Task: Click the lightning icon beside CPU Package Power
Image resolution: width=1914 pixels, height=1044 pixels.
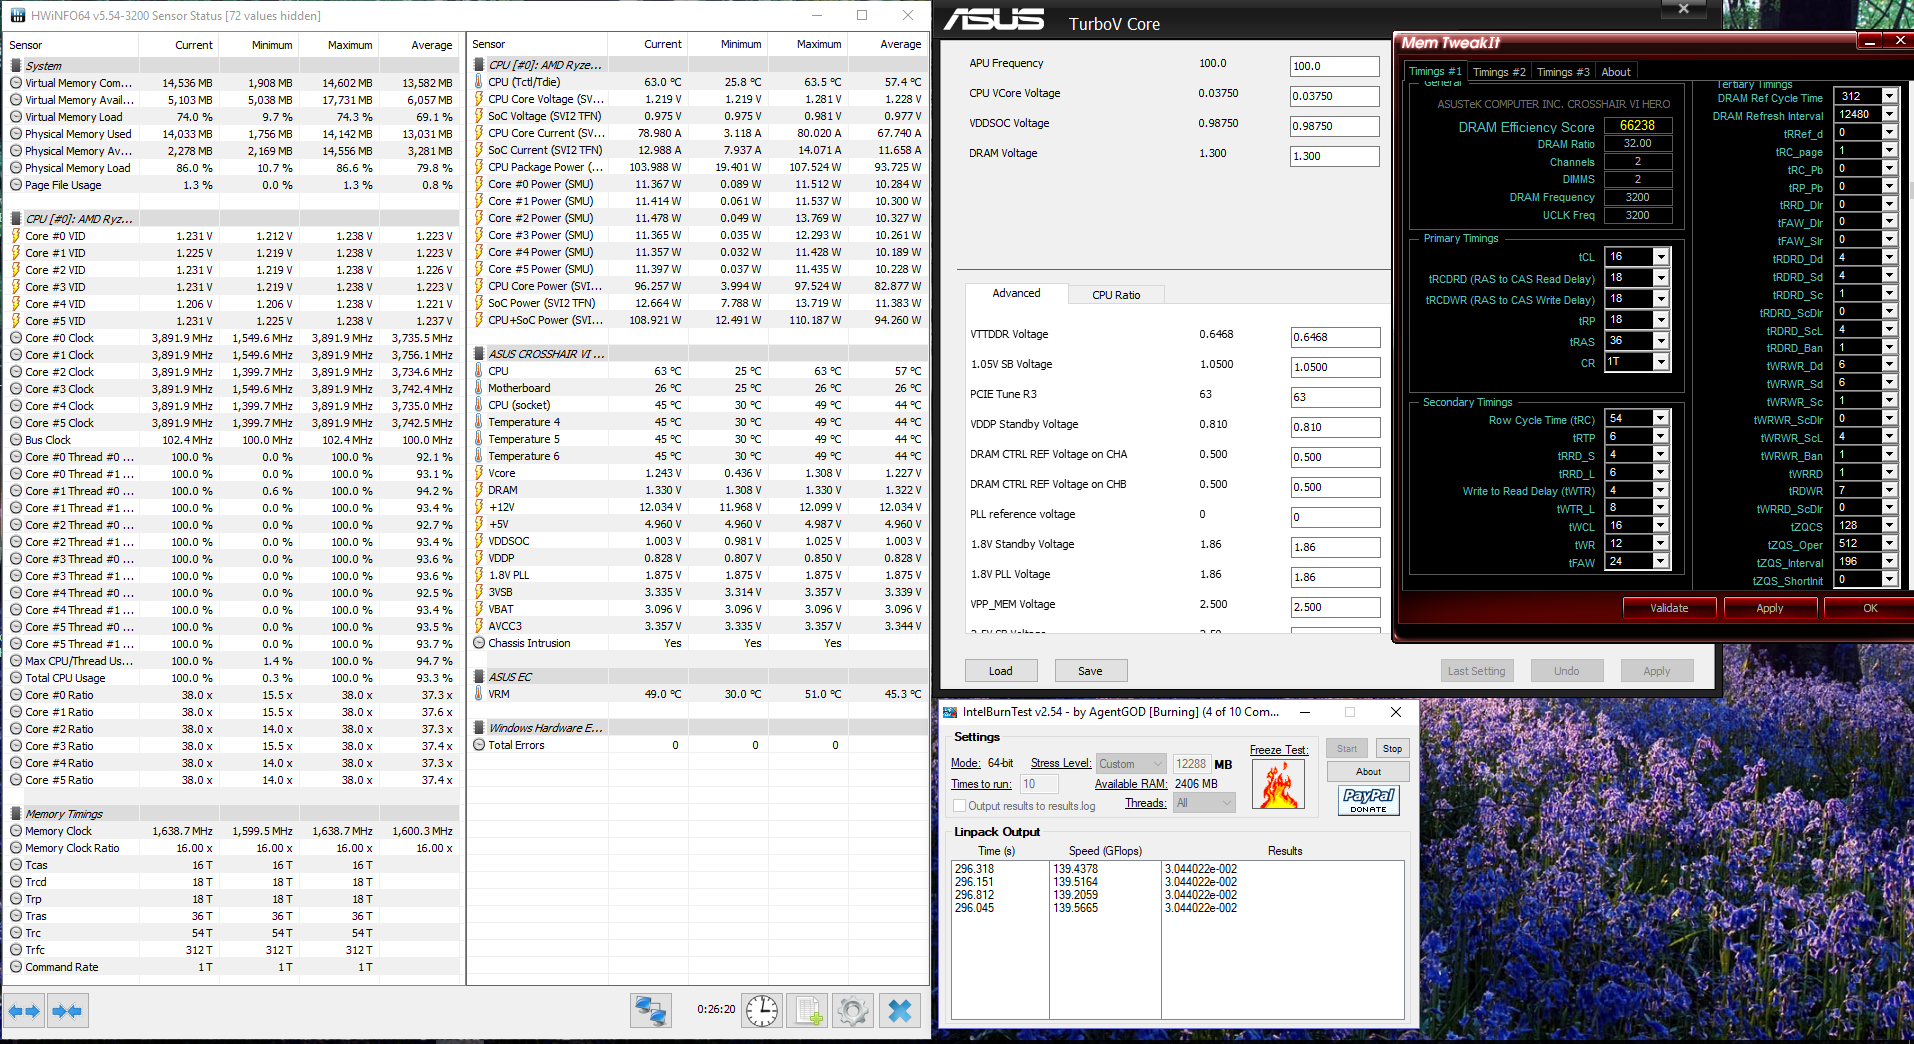Action: pyautogui.click(x=479, y=167)
